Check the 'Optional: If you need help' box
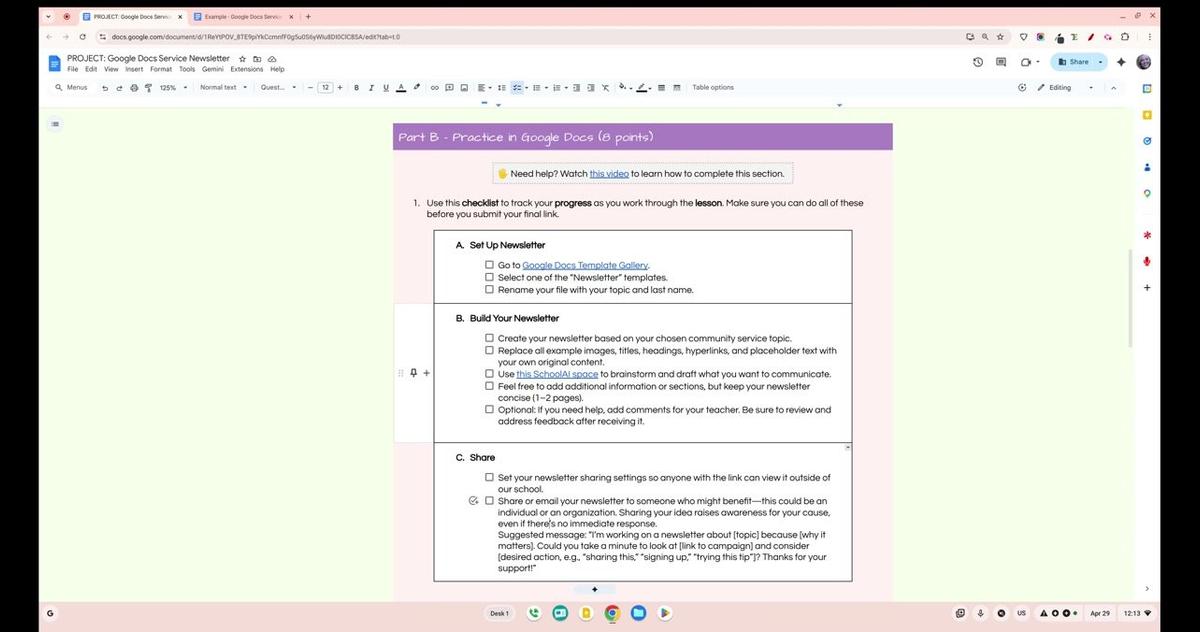The width and height of the screenshot is (1200, 632). 489,409
